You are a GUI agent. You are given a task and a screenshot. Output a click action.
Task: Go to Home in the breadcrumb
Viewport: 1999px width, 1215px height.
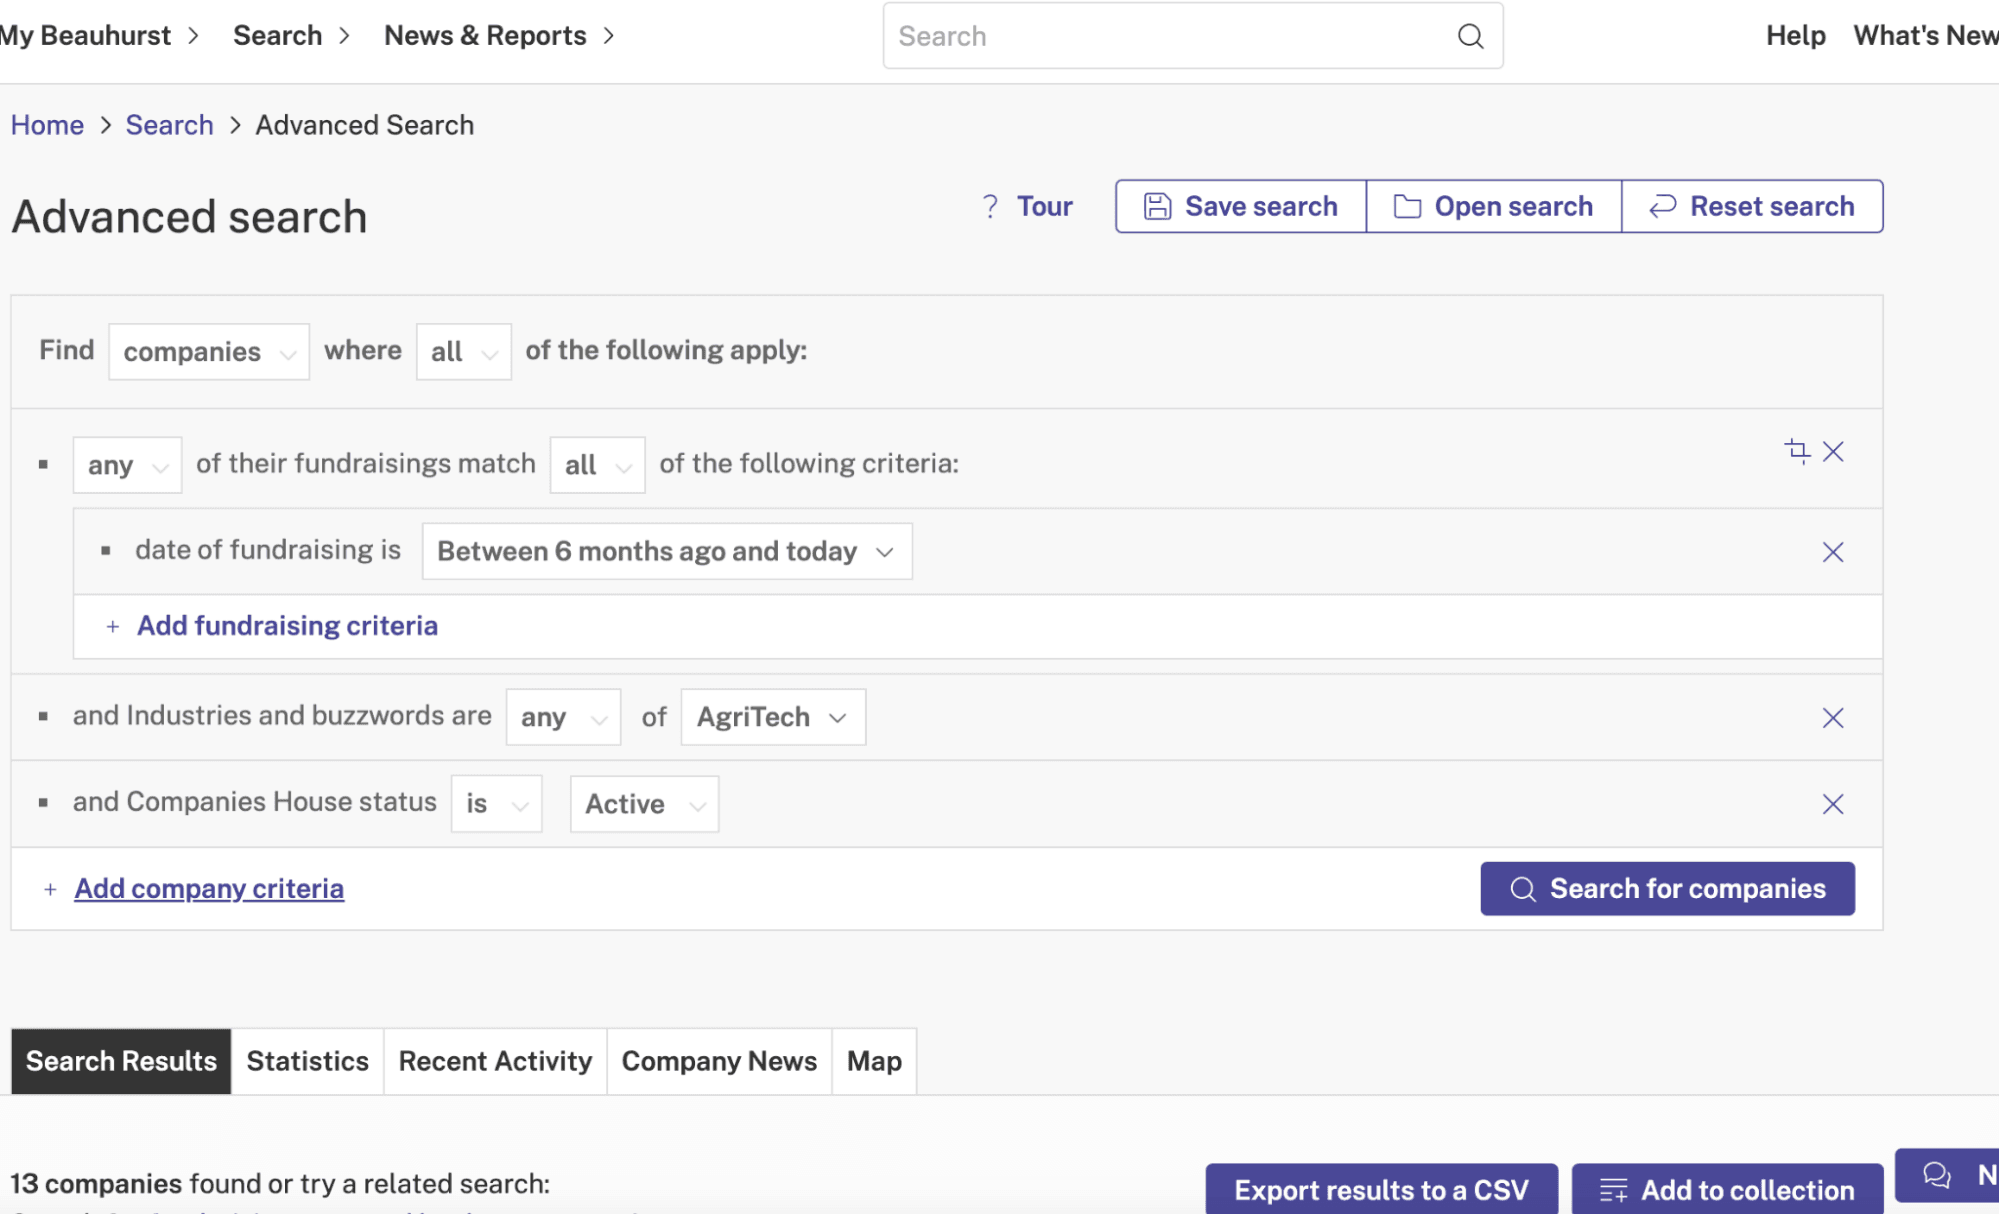pos(47,125)
